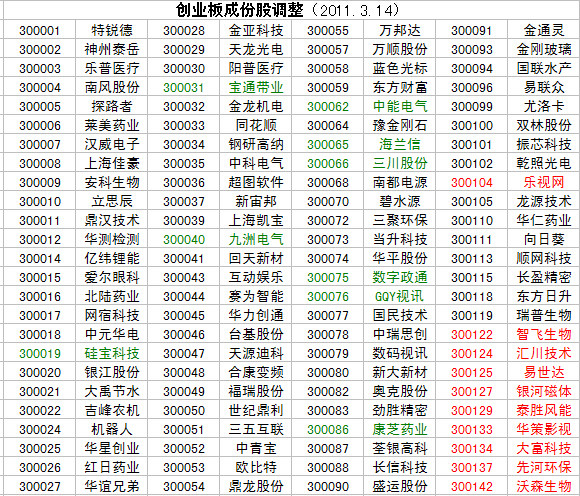Viewport: 580px width, 496px height.
Task: Select the 金通灵 cell
Action: pyautogui.click(x=544, y=30)
